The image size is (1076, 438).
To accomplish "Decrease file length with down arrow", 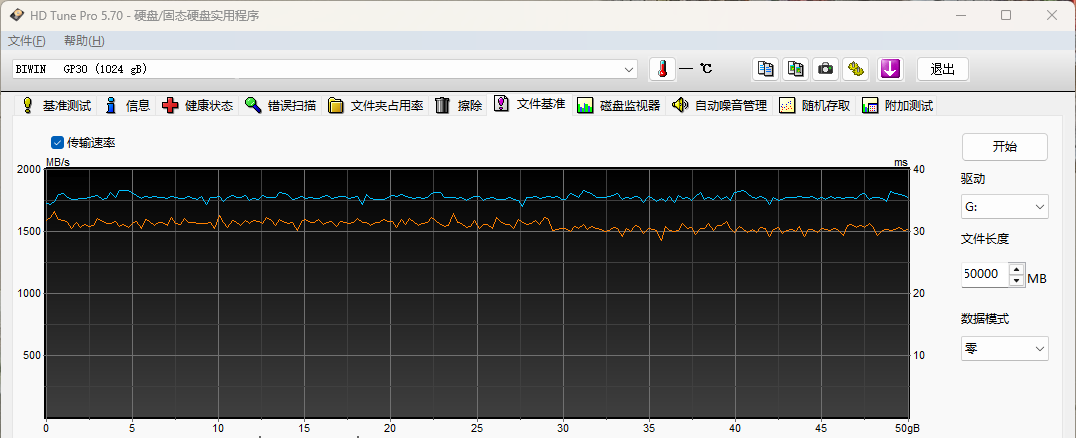I will point(1016,280).
